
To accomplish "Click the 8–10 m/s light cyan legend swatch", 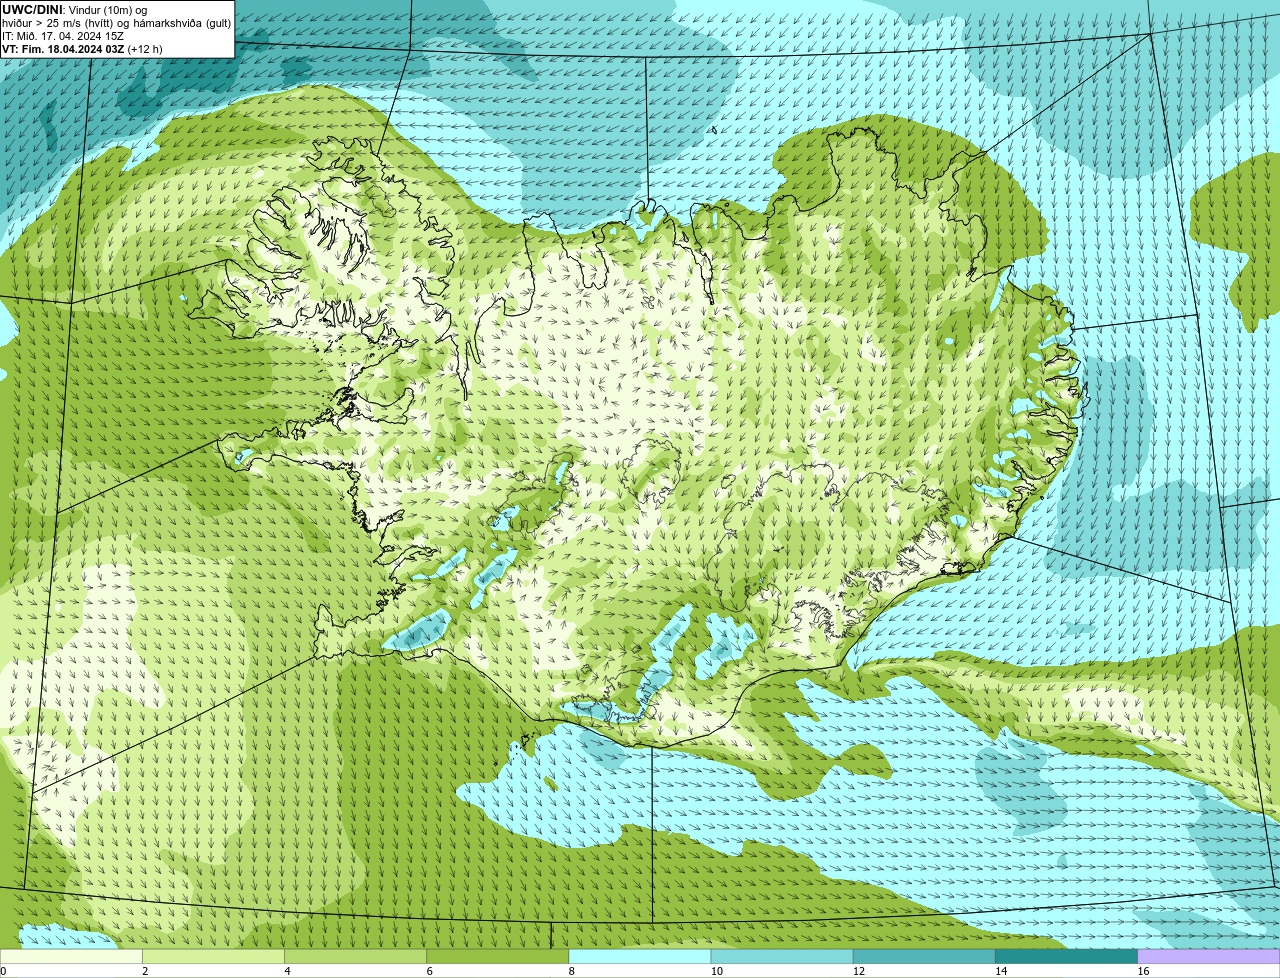I will [x=640, y=956].
